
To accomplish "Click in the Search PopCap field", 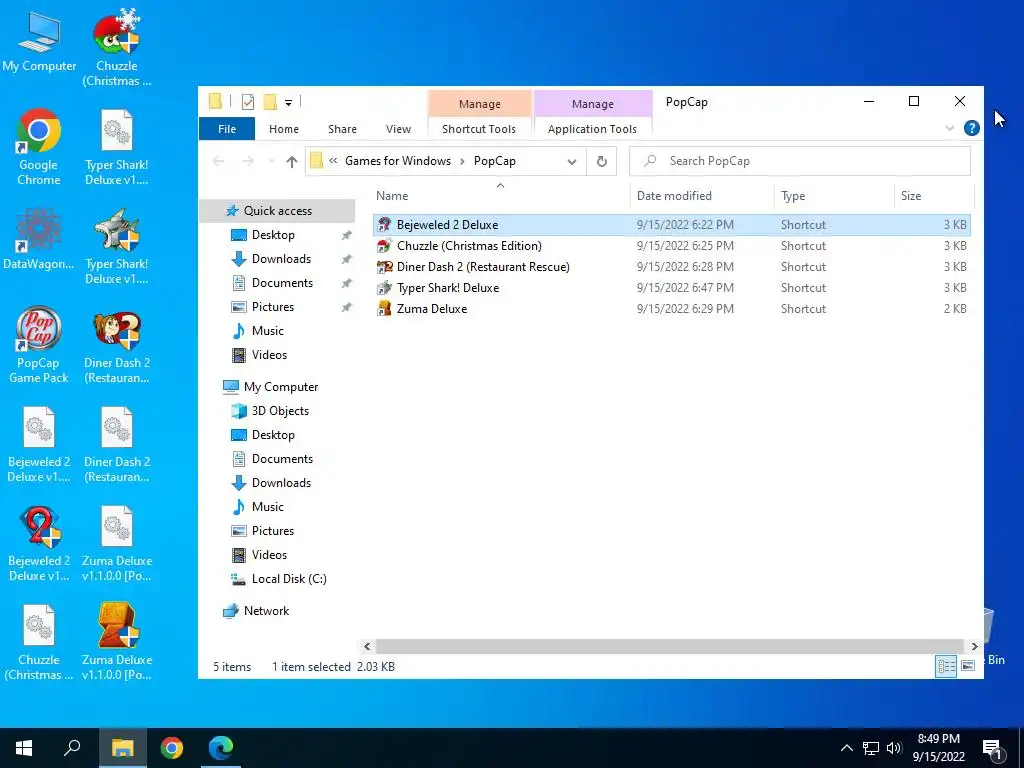I will point(799,161).
